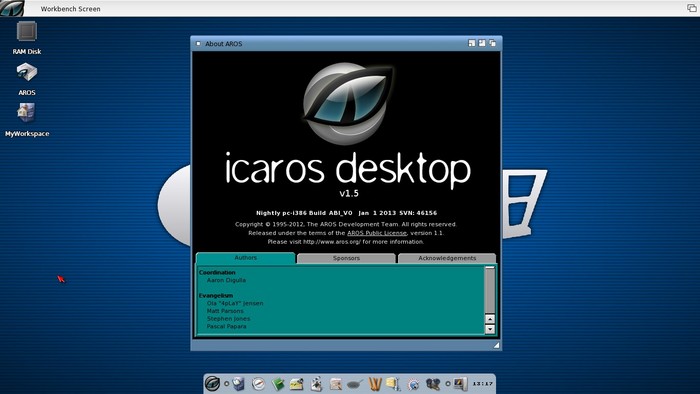Click the screen depth gadget on Workbench bar
The image size is (700, 394).
coord(692,8)
